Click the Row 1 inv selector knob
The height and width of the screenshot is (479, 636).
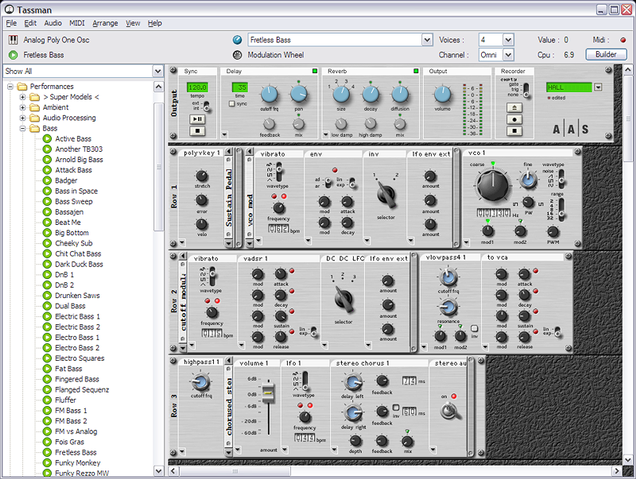pyautogui.click(x=386, y=194)
